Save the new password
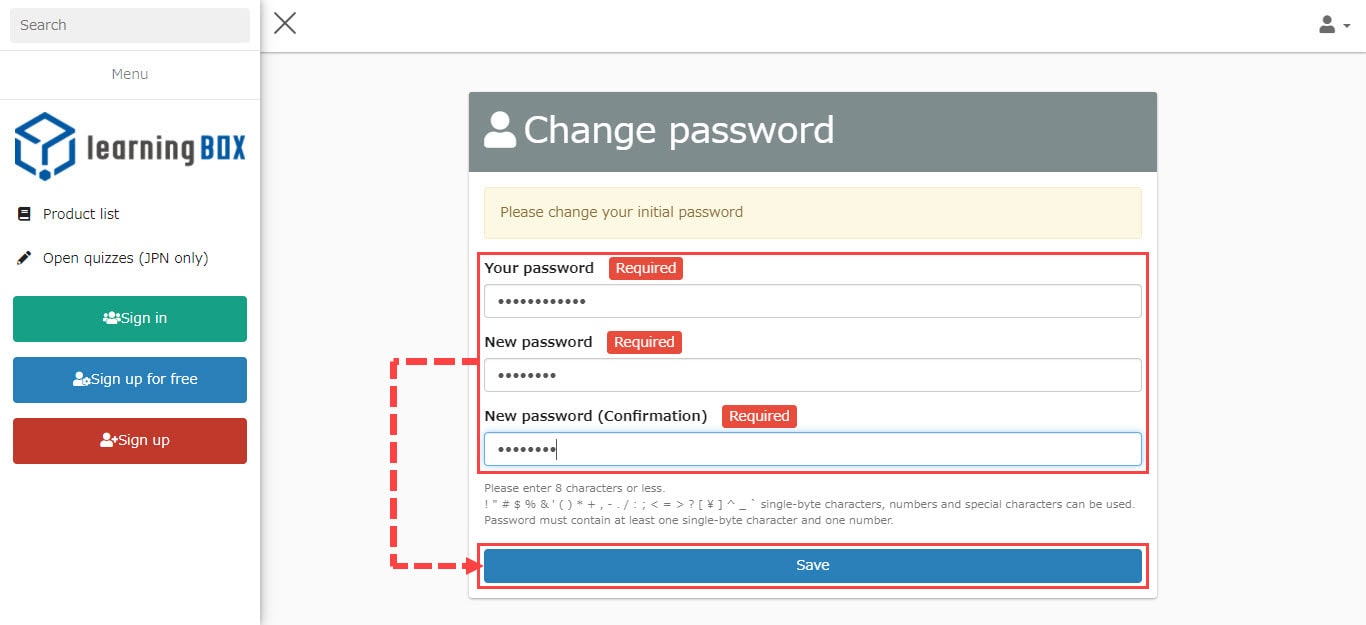This screenshot has width=1366, height=625. click(812, 566)
